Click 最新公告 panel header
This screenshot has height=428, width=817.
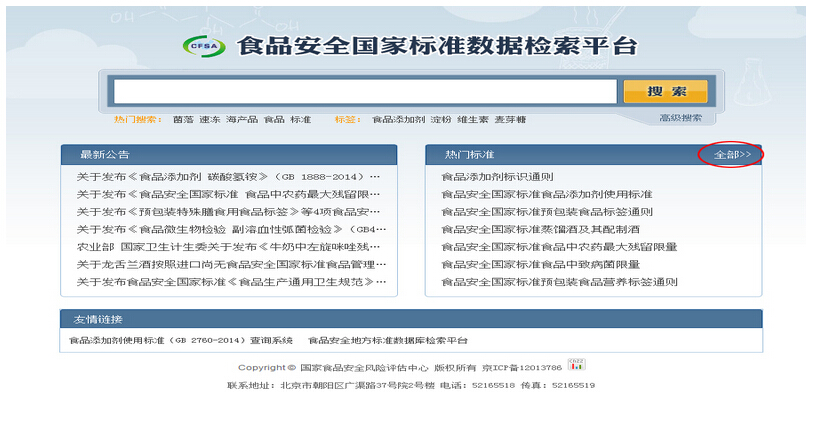pos(229,155)
